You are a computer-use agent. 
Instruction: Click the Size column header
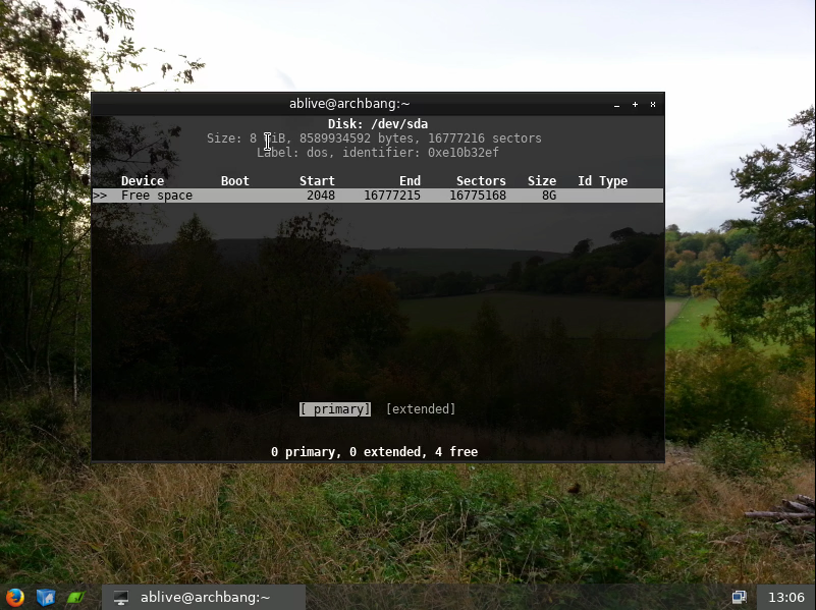pyautogui.click(x=542, y=181)
